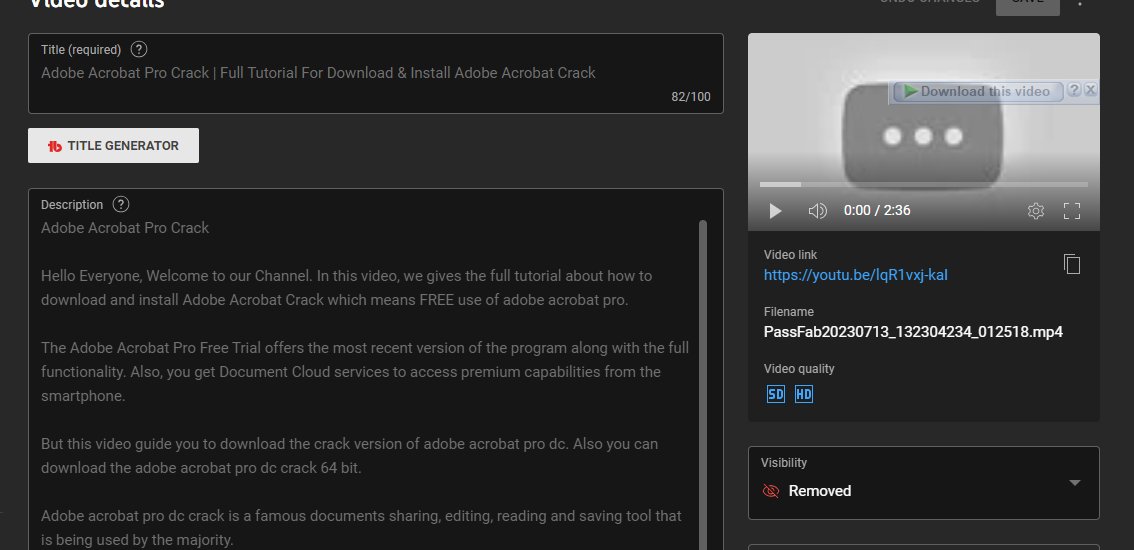Viewport: 1134px width, 550px height.
Task: Click the Video quality label
Action: pos(799,369)
